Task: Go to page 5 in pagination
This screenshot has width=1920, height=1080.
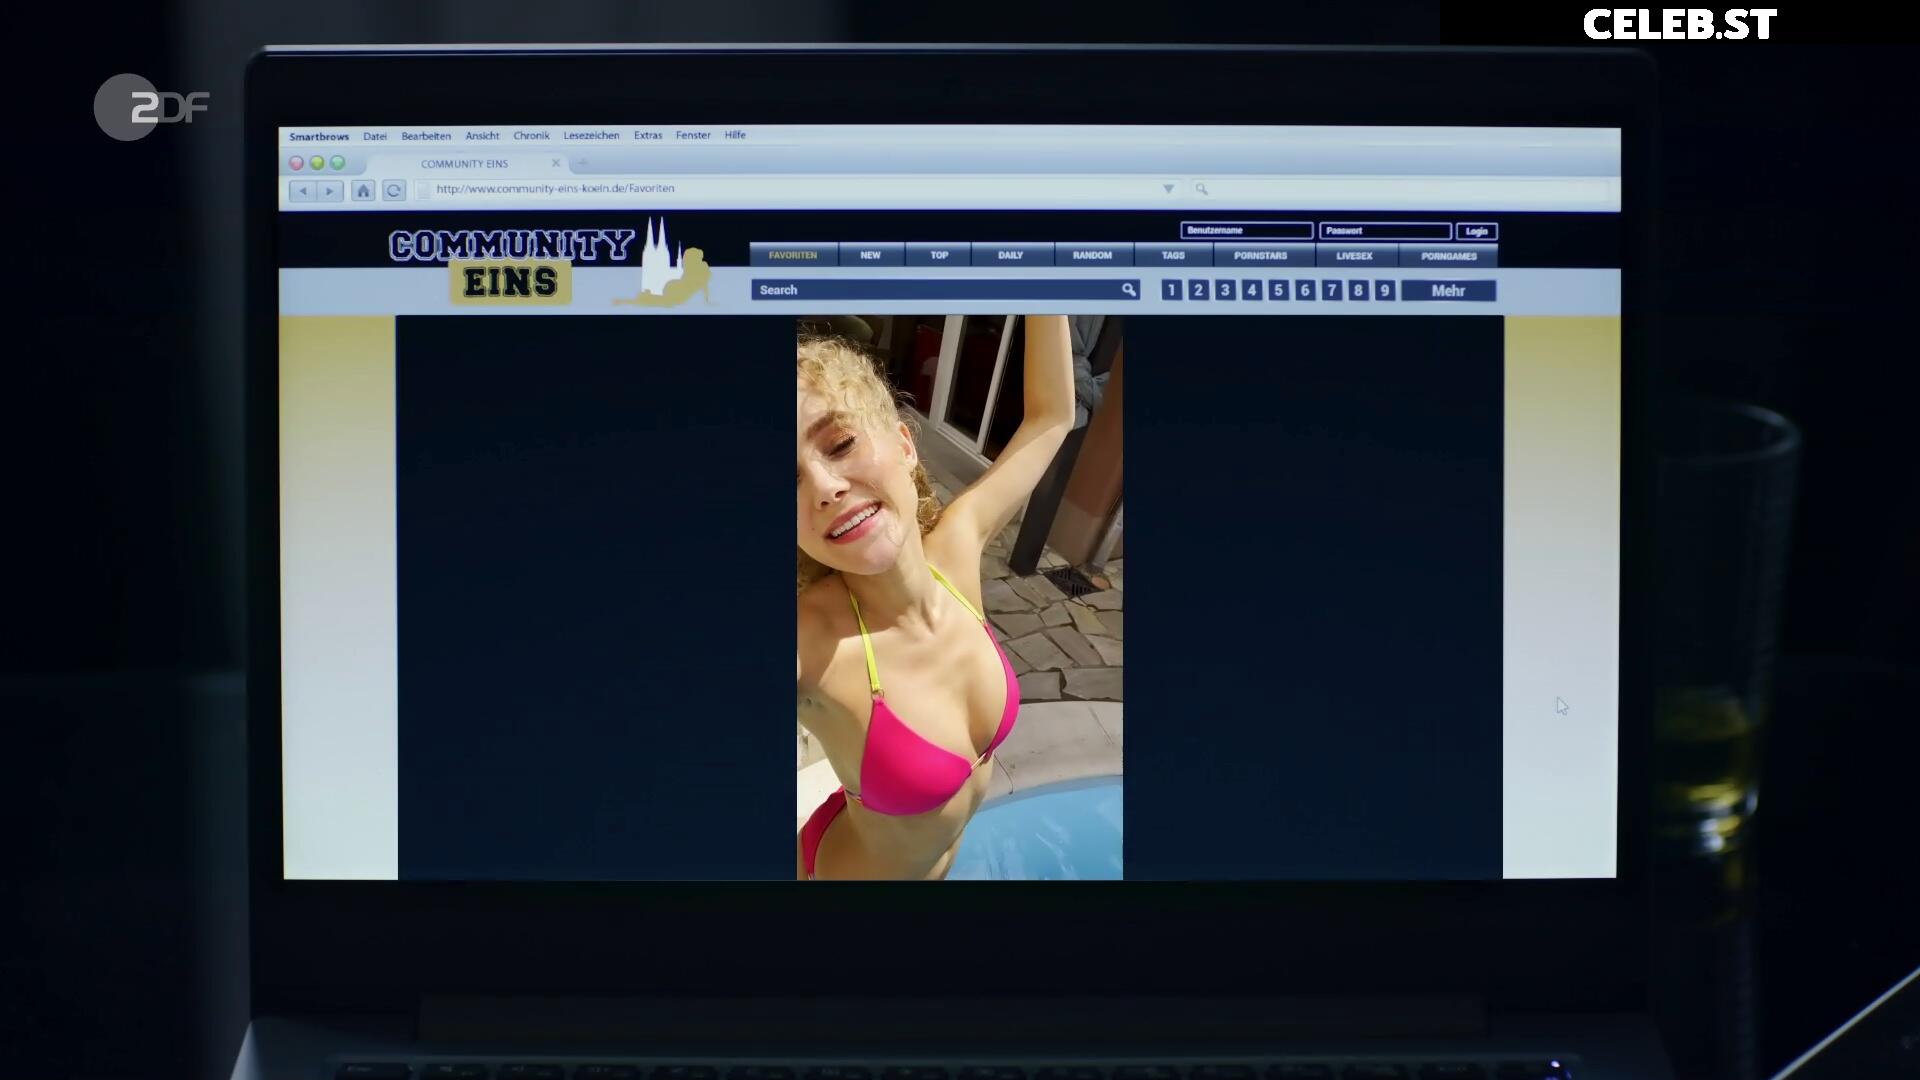Action: coord(1278,291)
